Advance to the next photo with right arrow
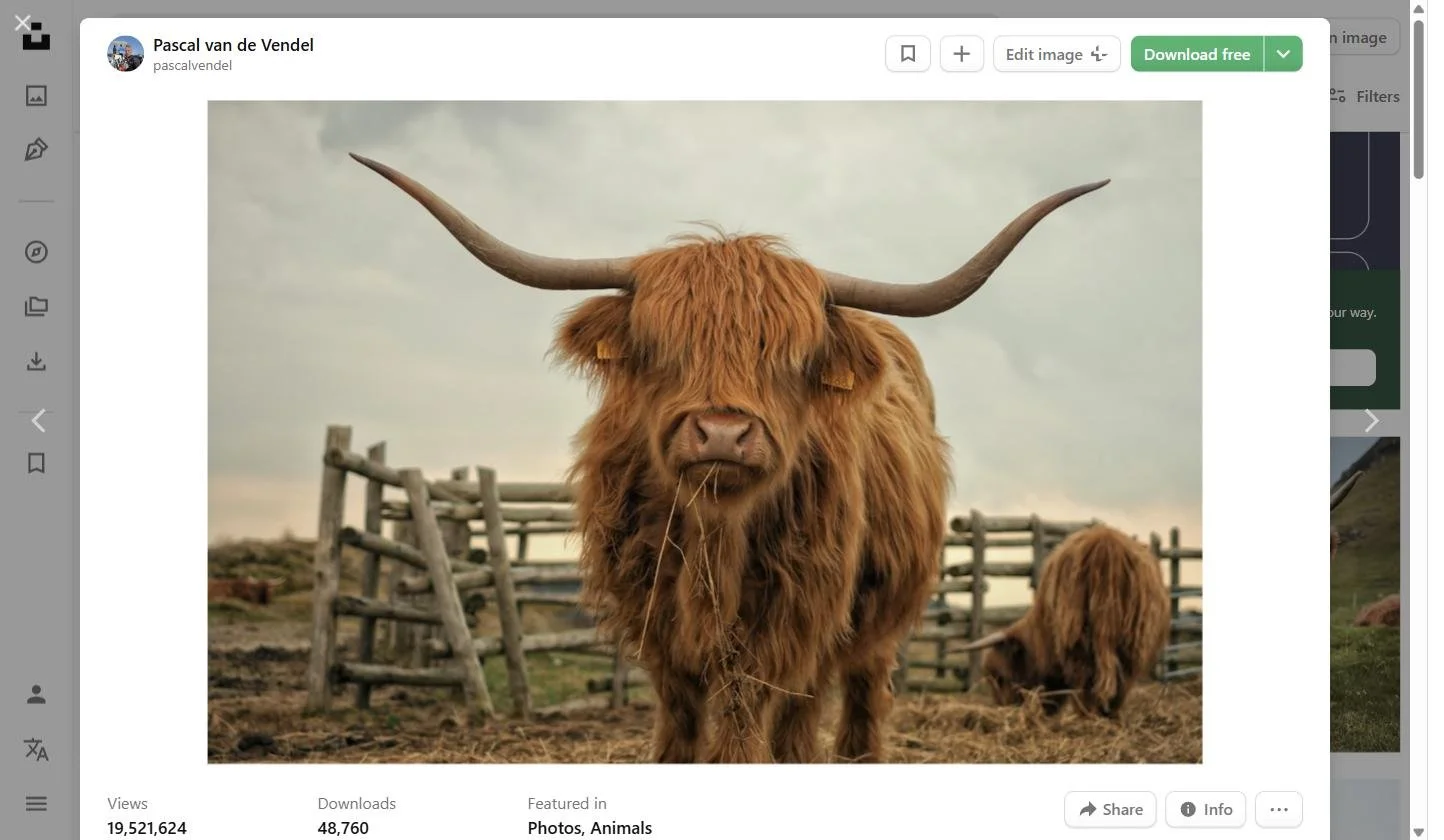Screen dimensions: 1444x840 tap(1371, 420)
